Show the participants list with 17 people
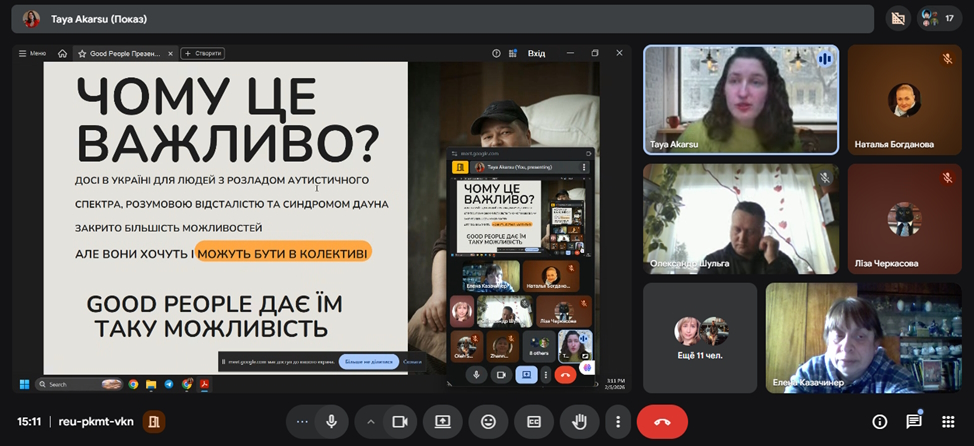974x446 pixels. (x=939, y=18)
